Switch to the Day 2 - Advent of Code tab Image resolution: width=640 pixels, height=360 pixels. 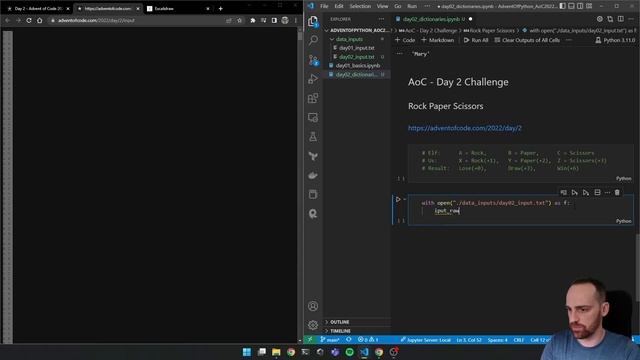pyautogui.click(x=38, y=9)
